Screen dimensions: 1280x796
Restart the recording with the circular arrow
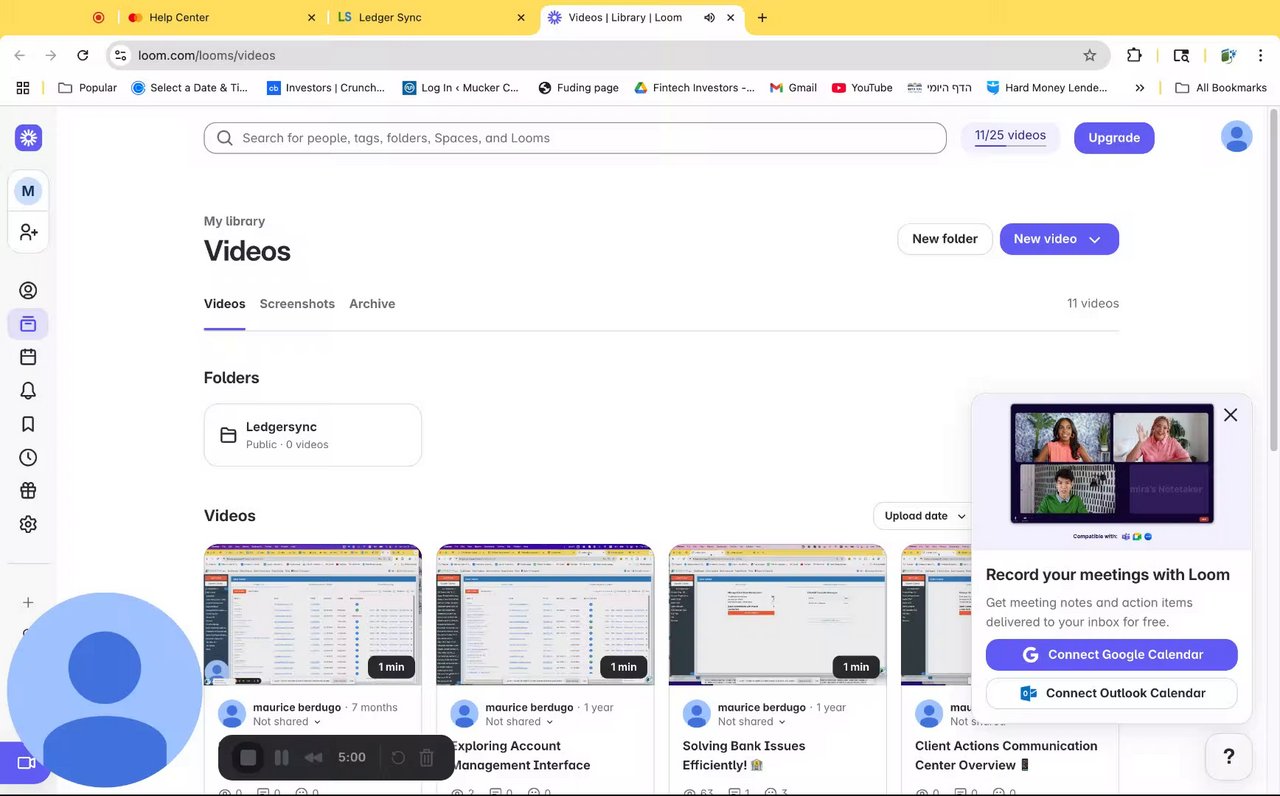[398, 758]
